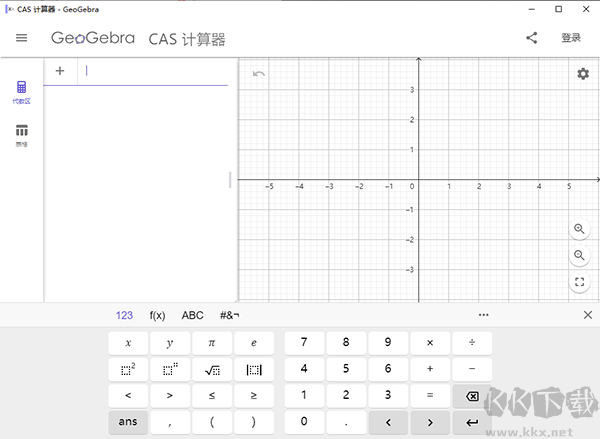This screenshot has height=439, width=600.
Task: Expand the keyboard more options ellipsis
Action: (484, 315)
